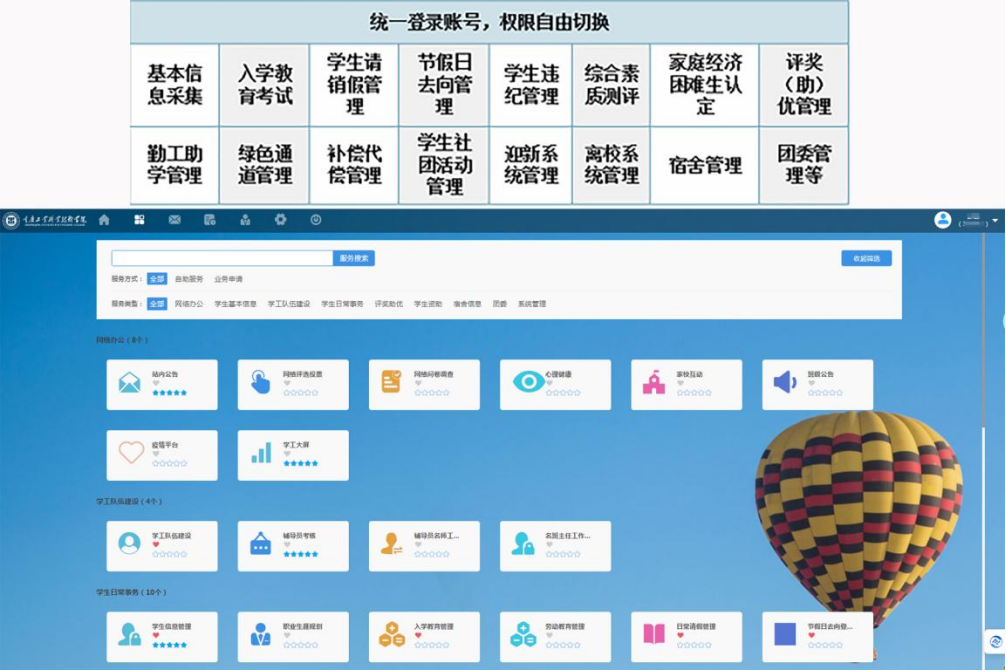The width and height of the screenshot is (1006, 671).
Task: Open the mail envelope icon in navbar
Action: 174,220
